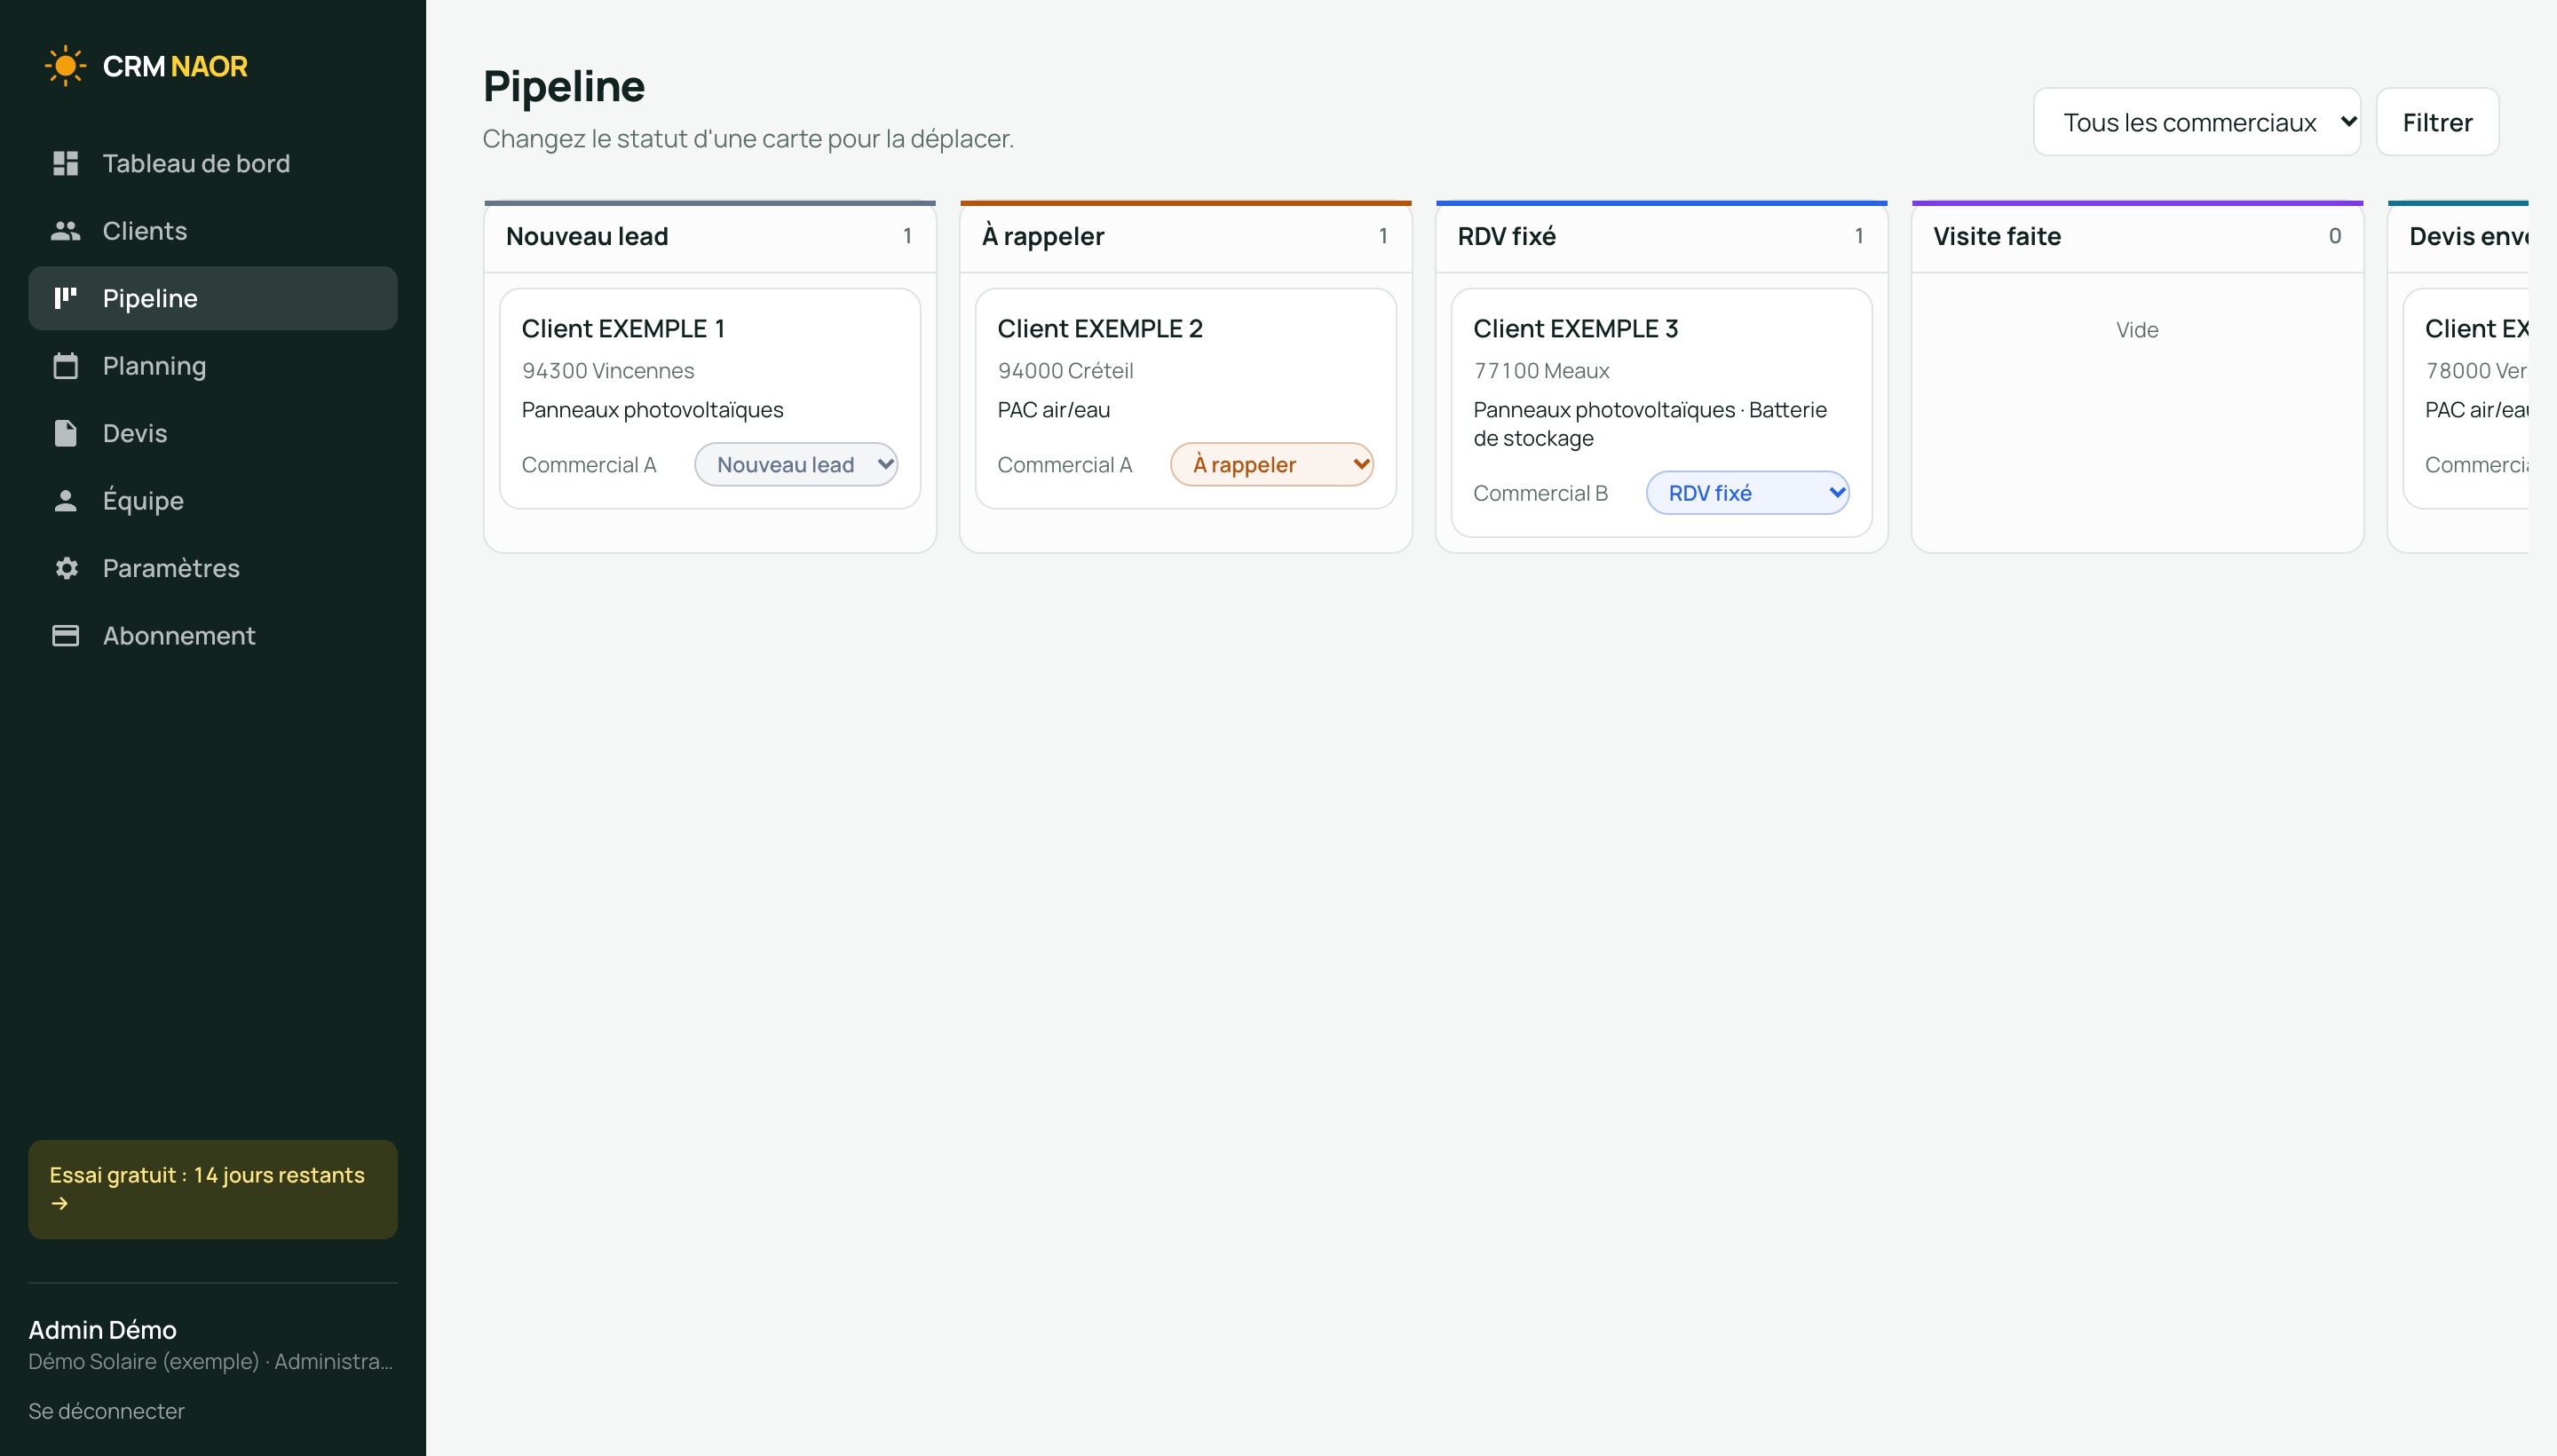Click the À rappeler column header
This screenshot has width=2557, height=1456.
1186,237
